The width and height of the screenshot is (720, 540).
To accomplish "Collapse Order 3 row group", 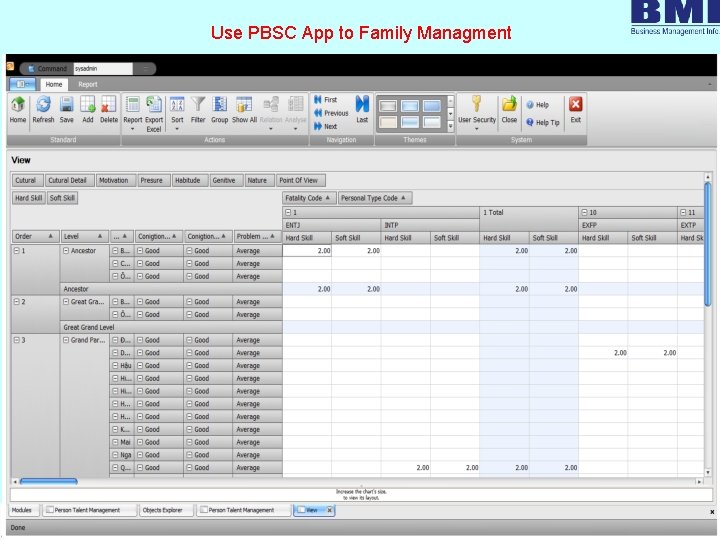I will [17, 340].
